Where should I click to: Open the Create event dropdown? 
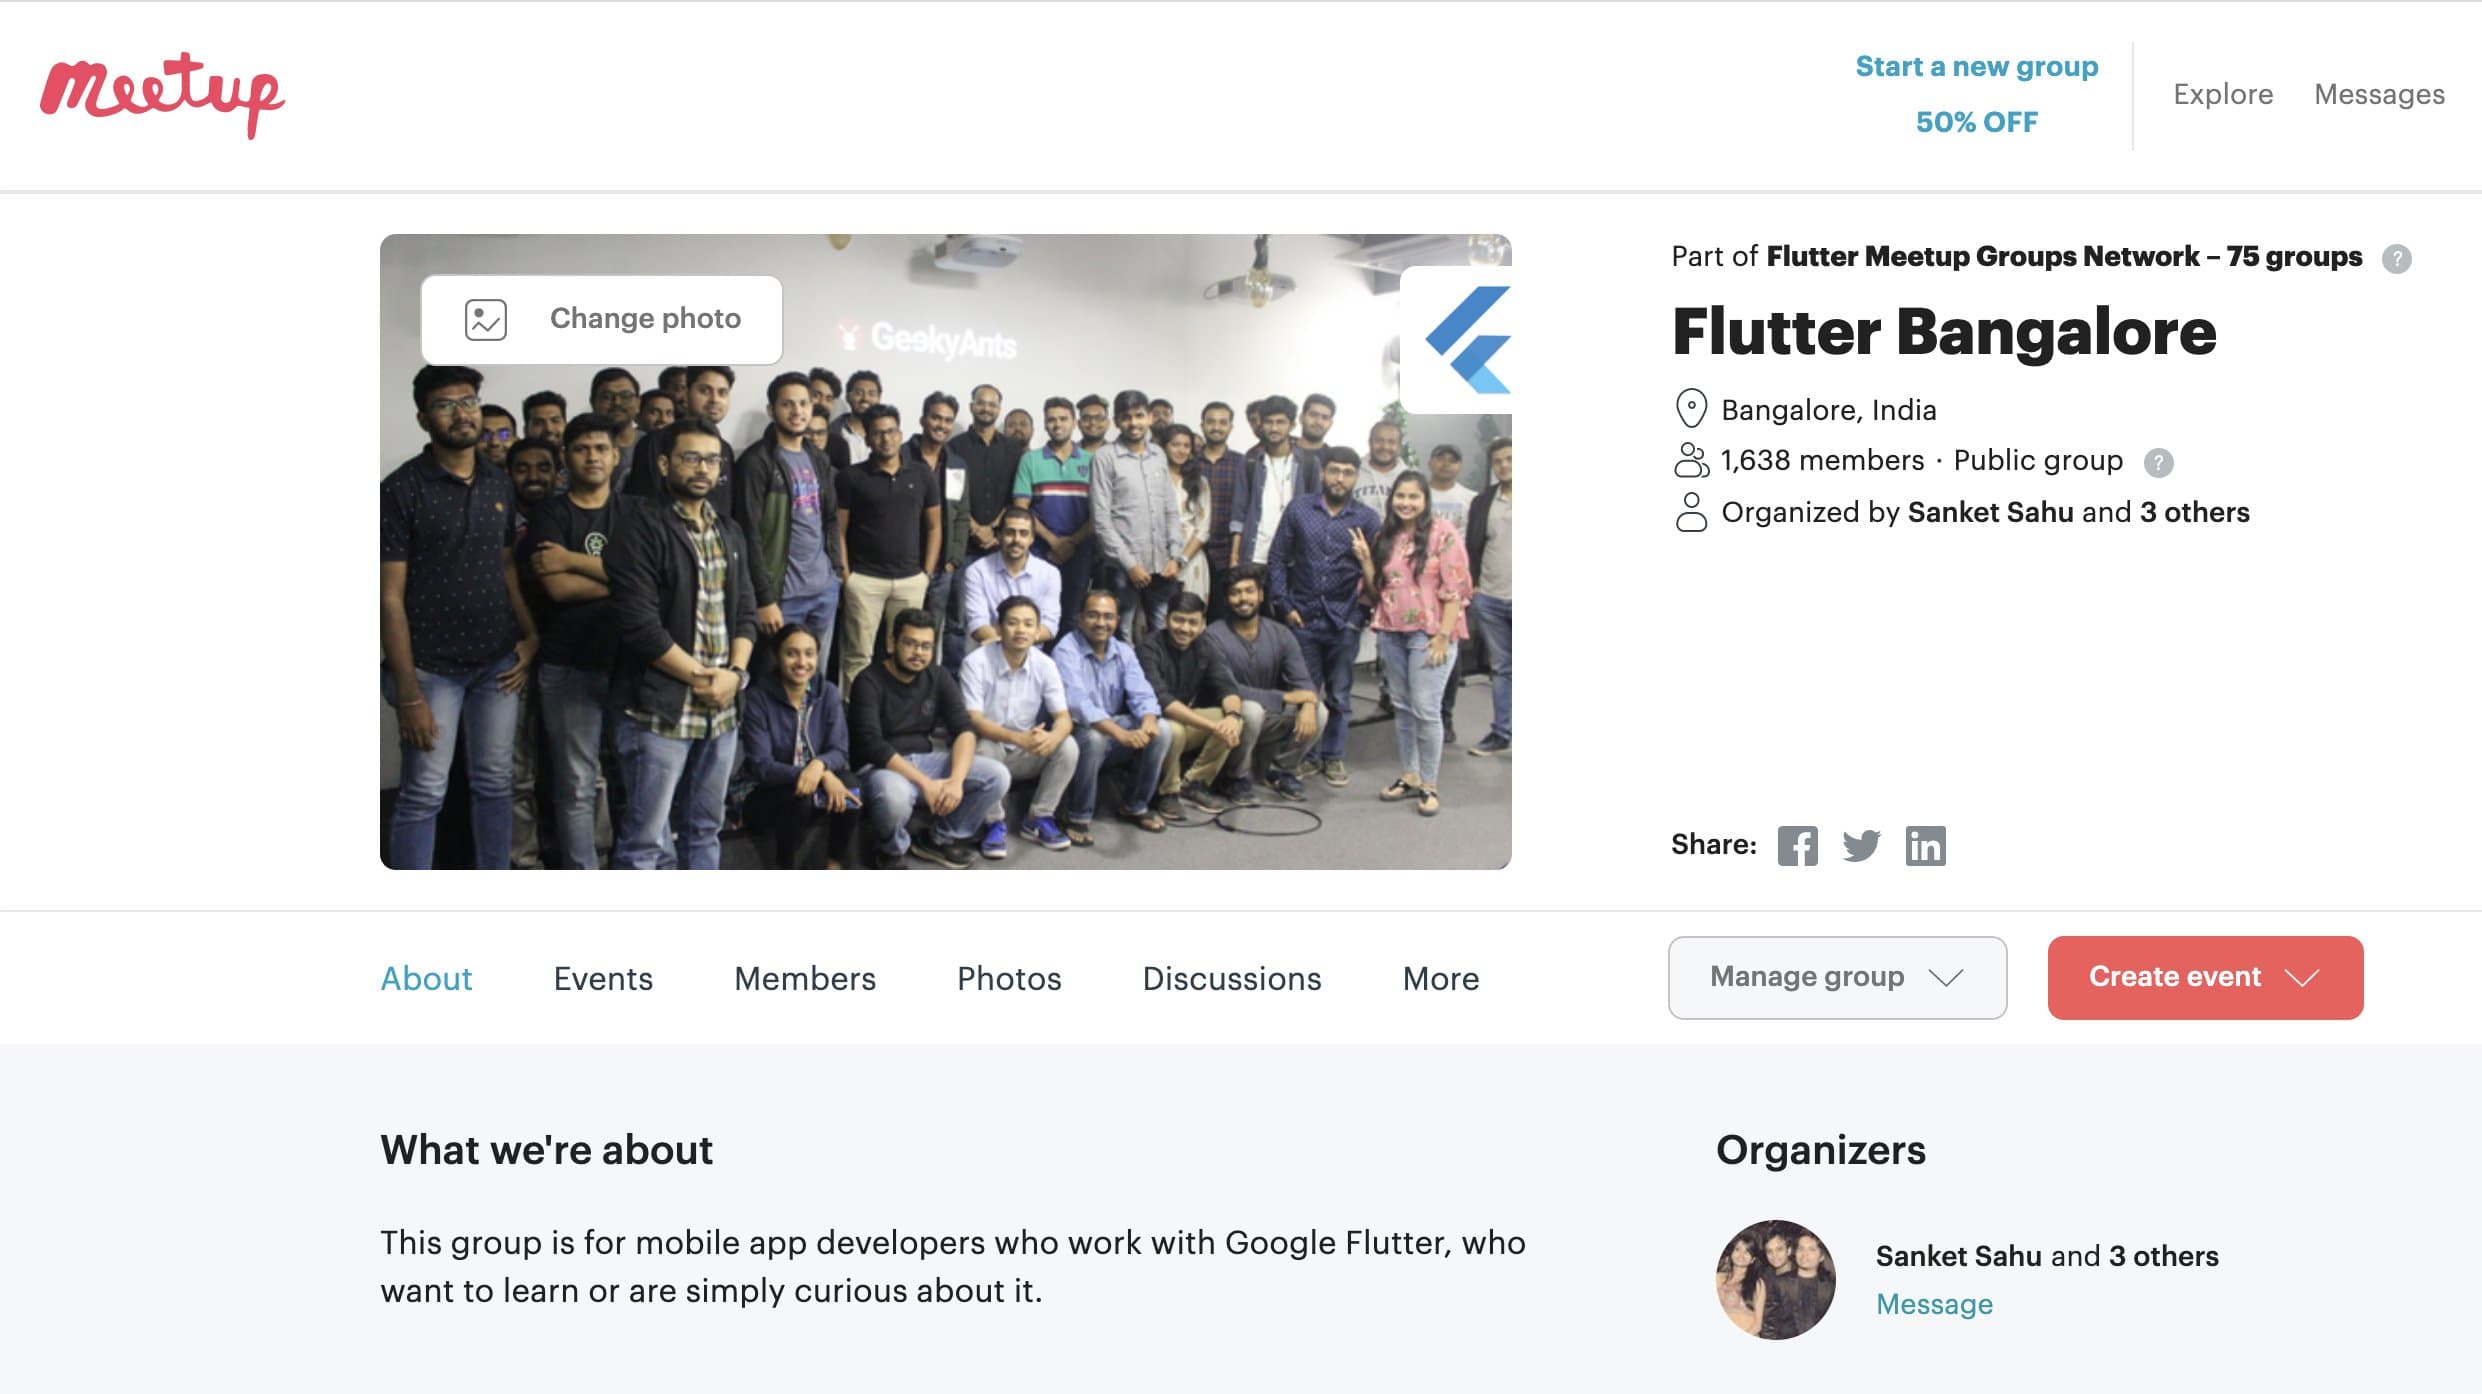2204,977
